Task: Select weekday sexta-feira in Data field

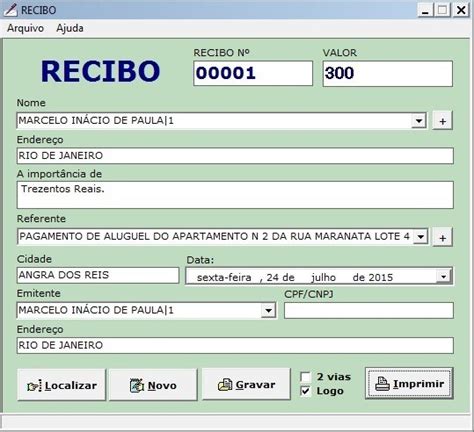Action: point(224,277)
